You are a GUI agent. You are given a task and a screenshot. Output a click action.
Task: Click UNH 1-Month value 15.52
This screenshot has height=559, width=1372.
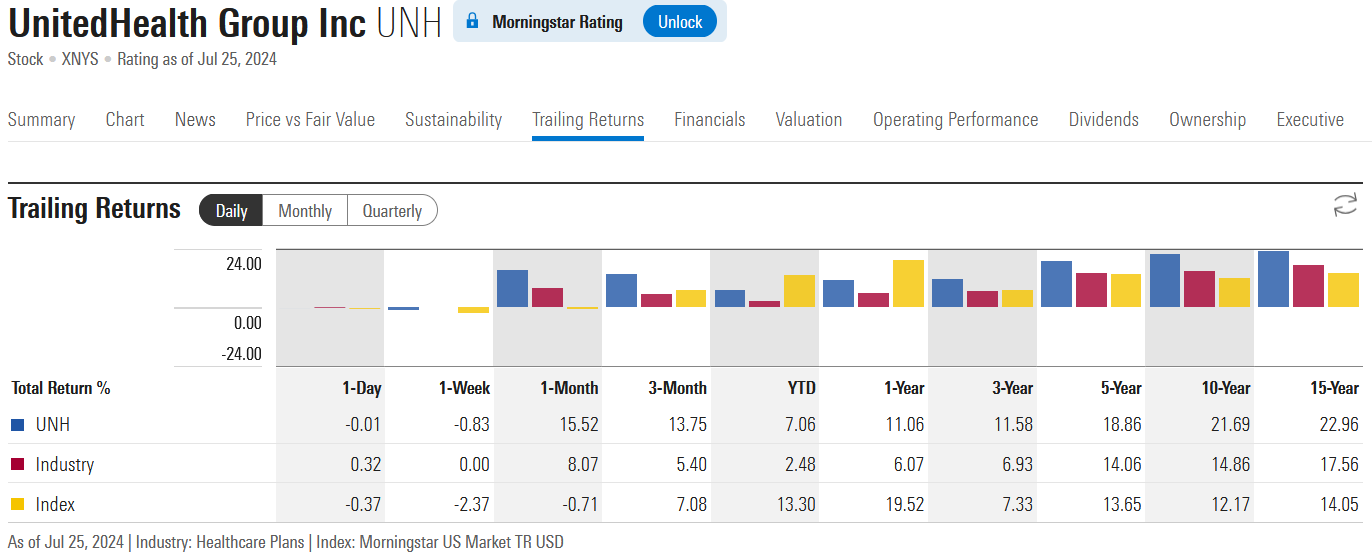point(578,425)
